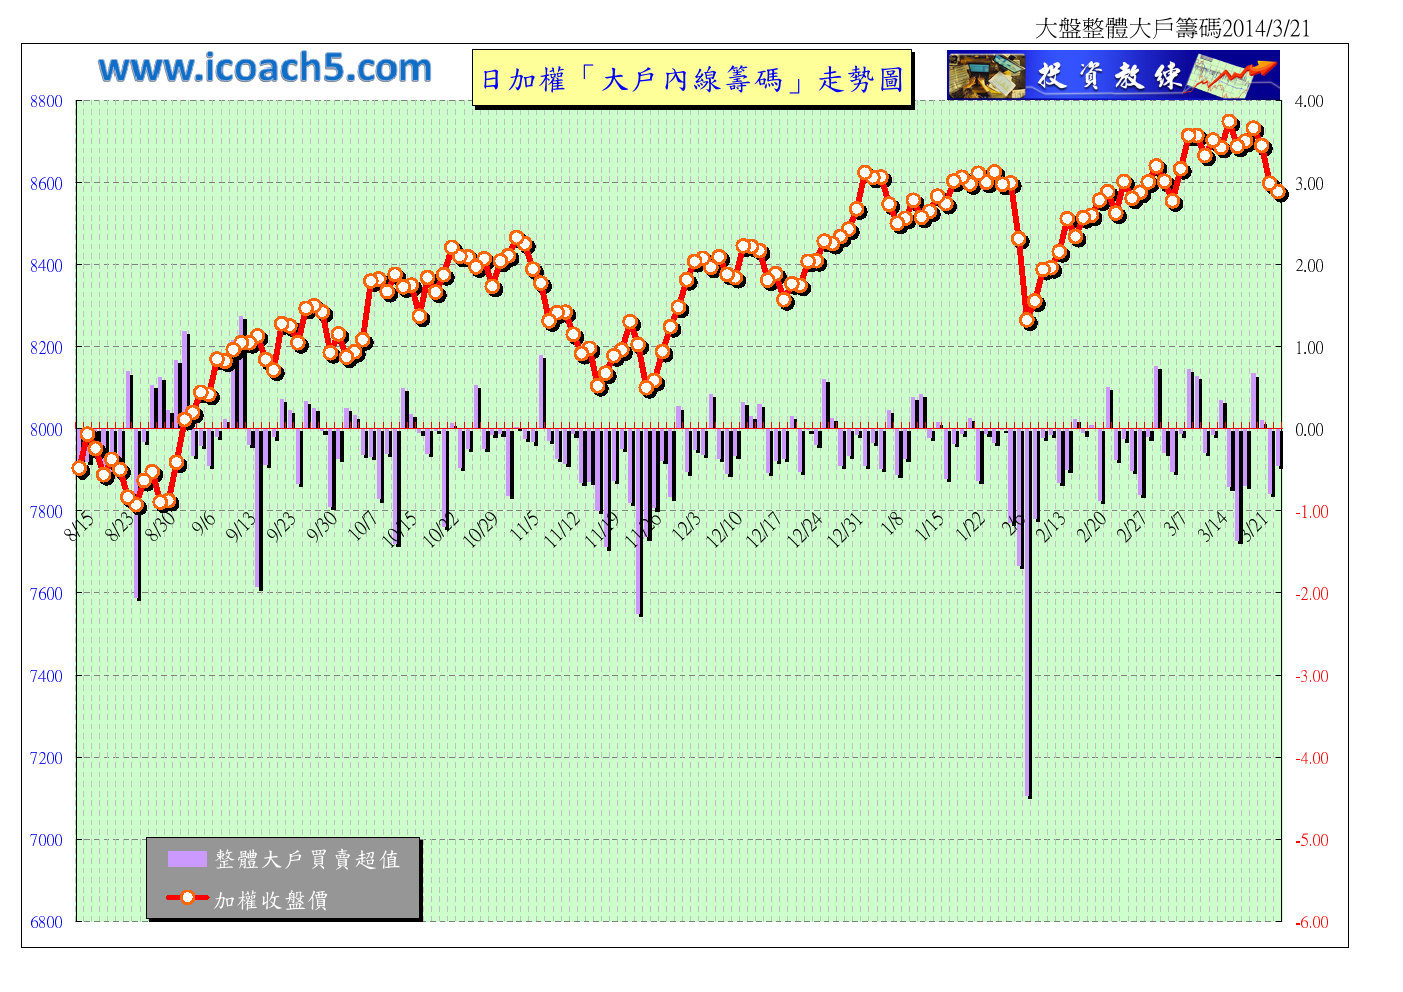Click the date label 12/17
1403x992 pixels.
point(765,529)
